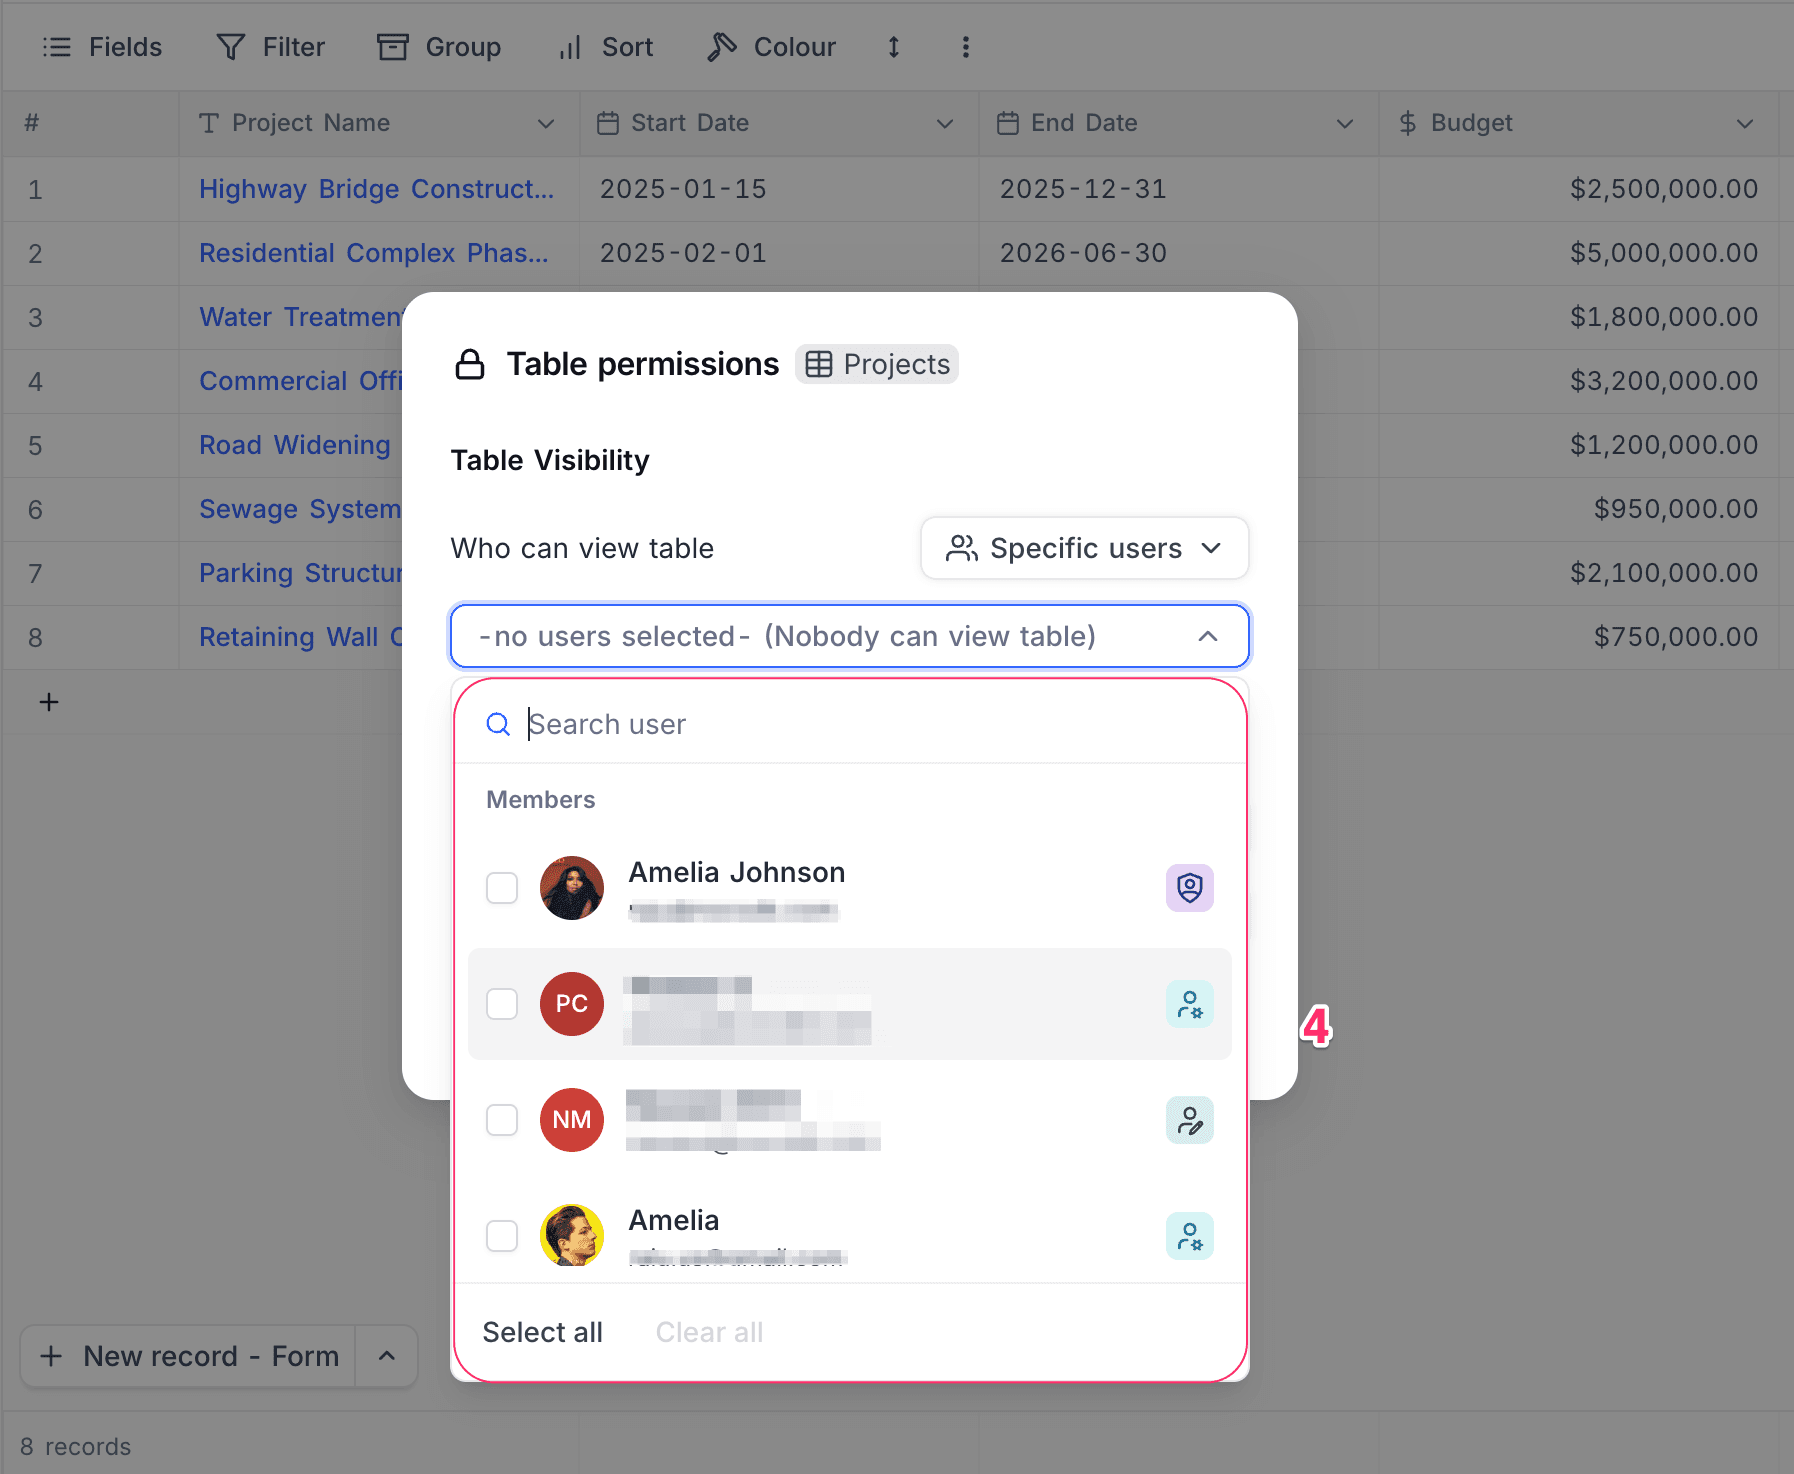Image resolution: width=1794 pixels, height=1474 pixels.
Task: Open the Fields menu
Action: (x=102, y=47)
